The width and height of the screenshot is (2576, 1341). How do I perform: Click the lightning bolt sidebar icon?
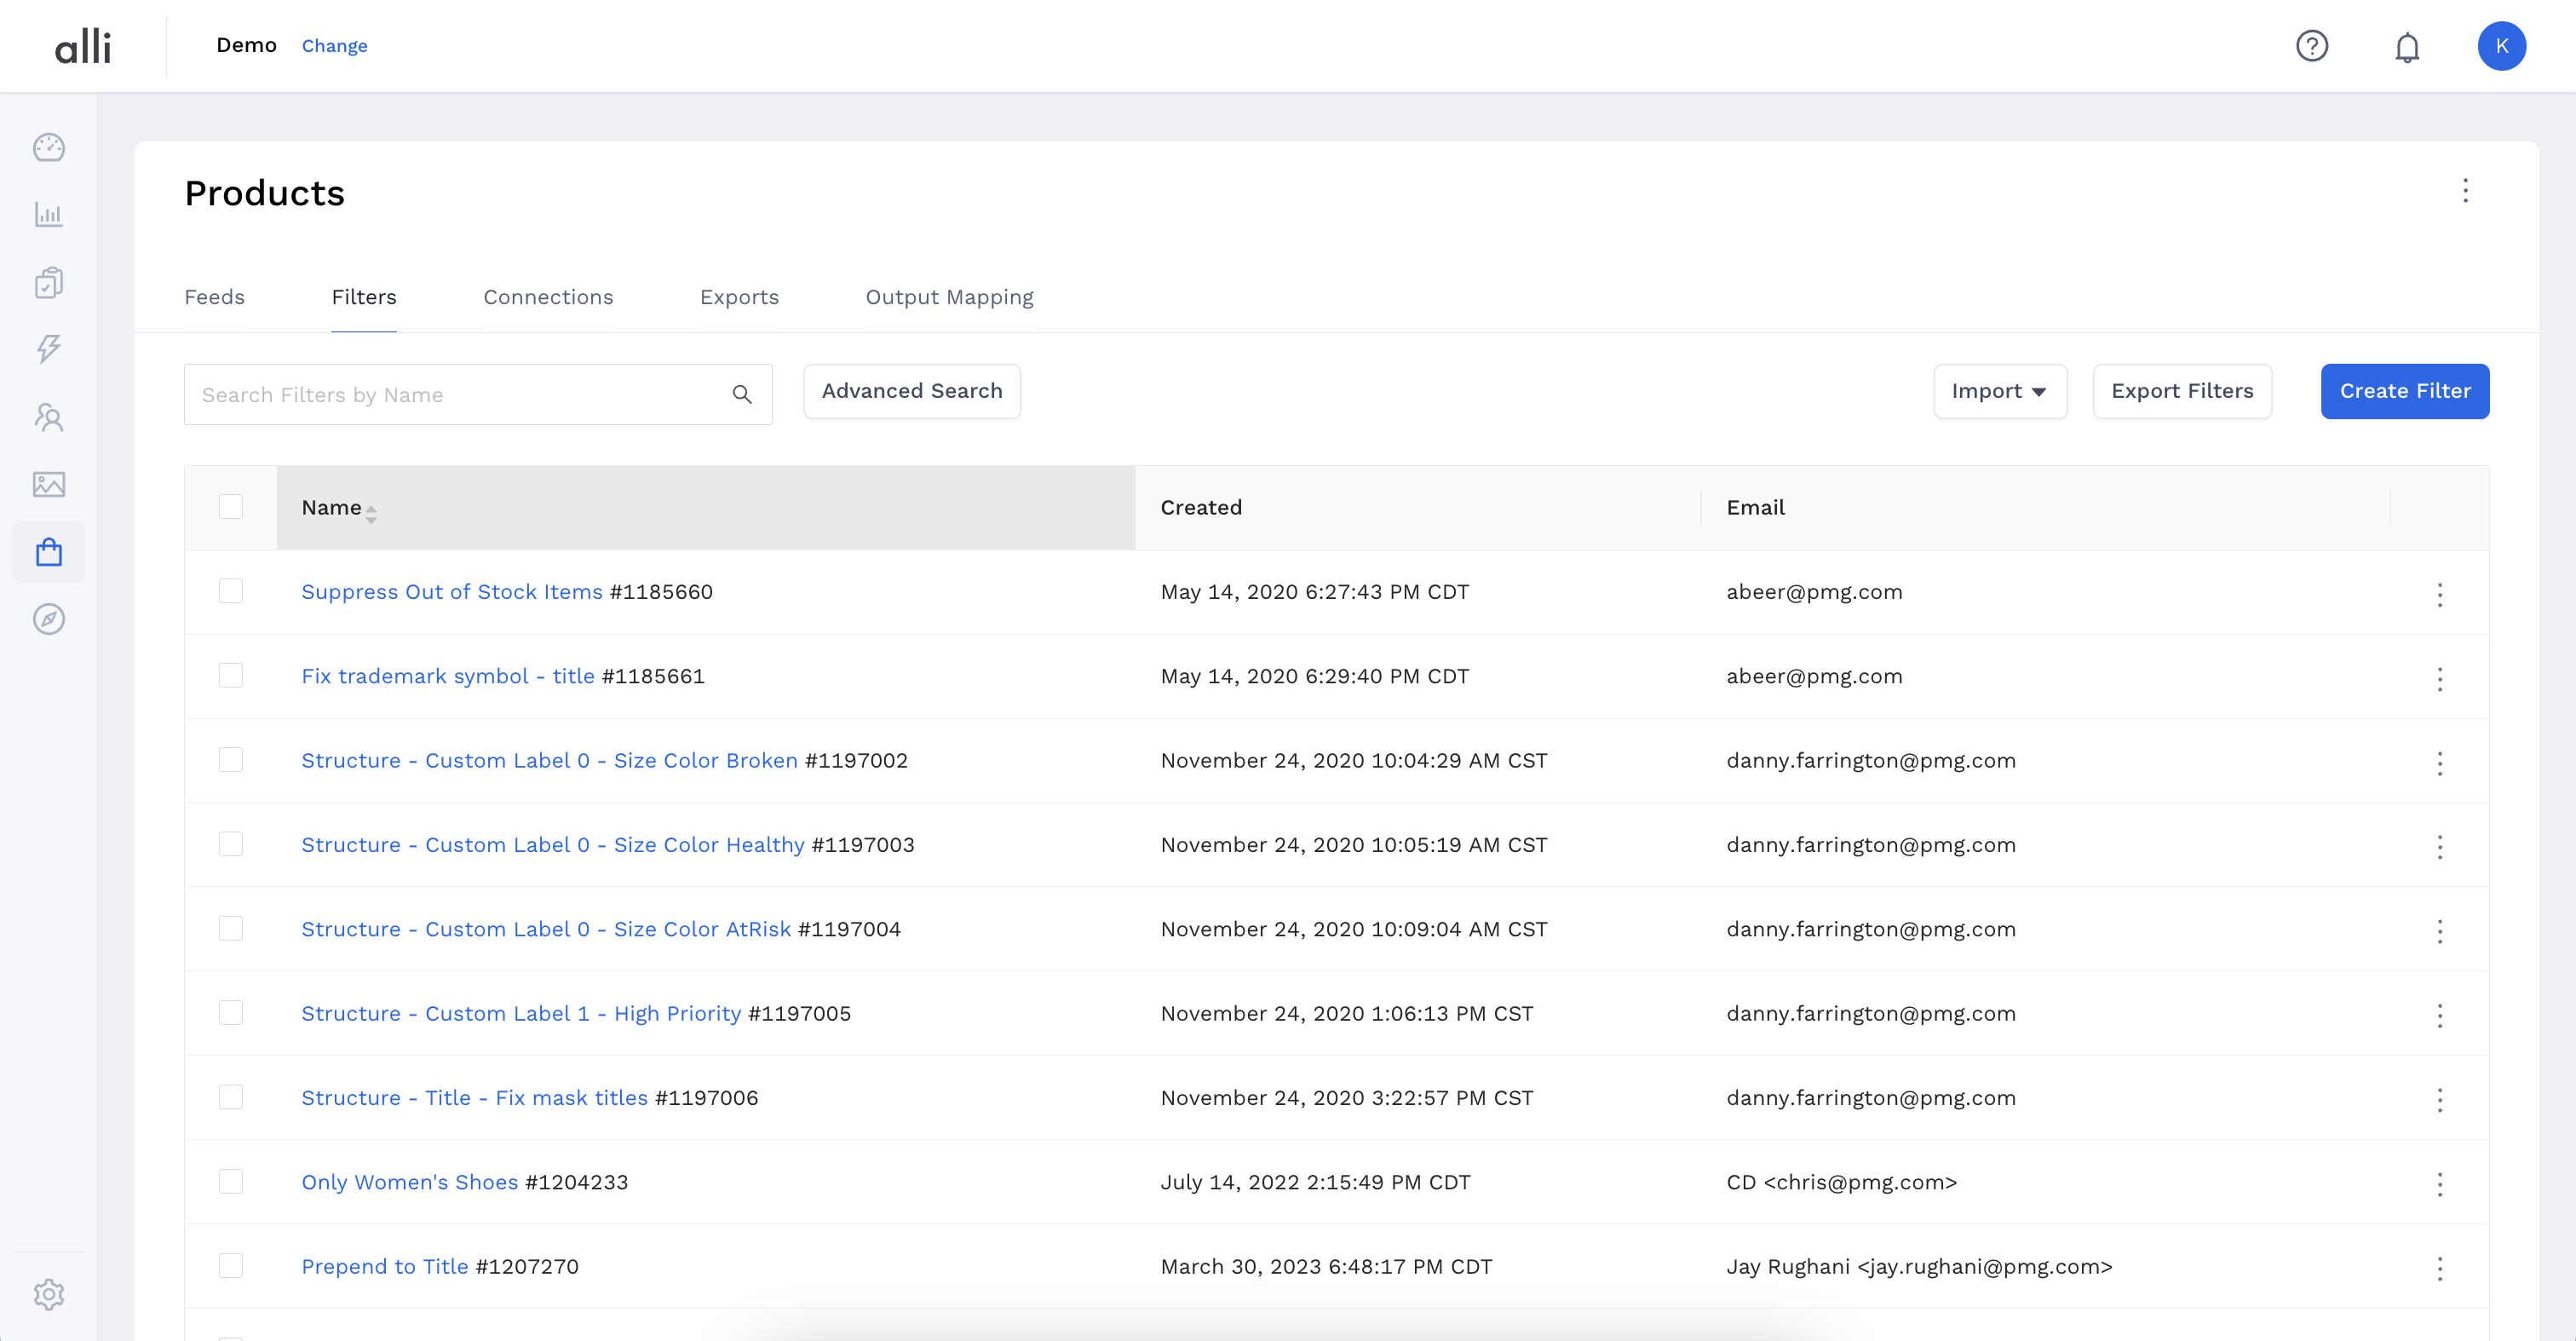[49, 349]
